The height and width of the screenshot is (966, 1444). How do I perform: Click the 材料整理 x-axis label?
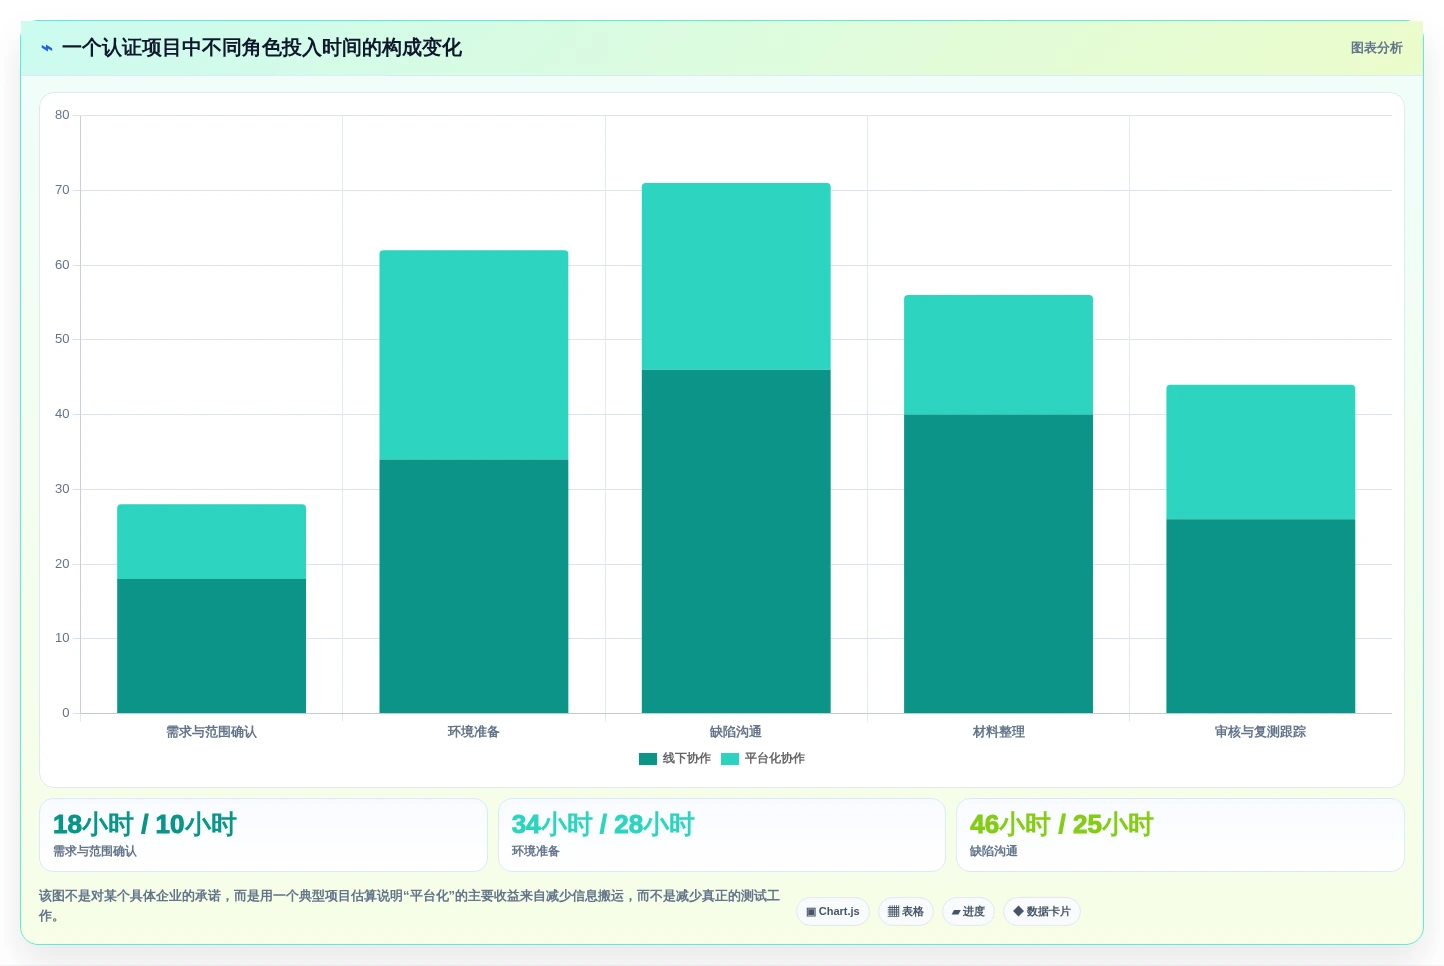click(x=998, y=732)
